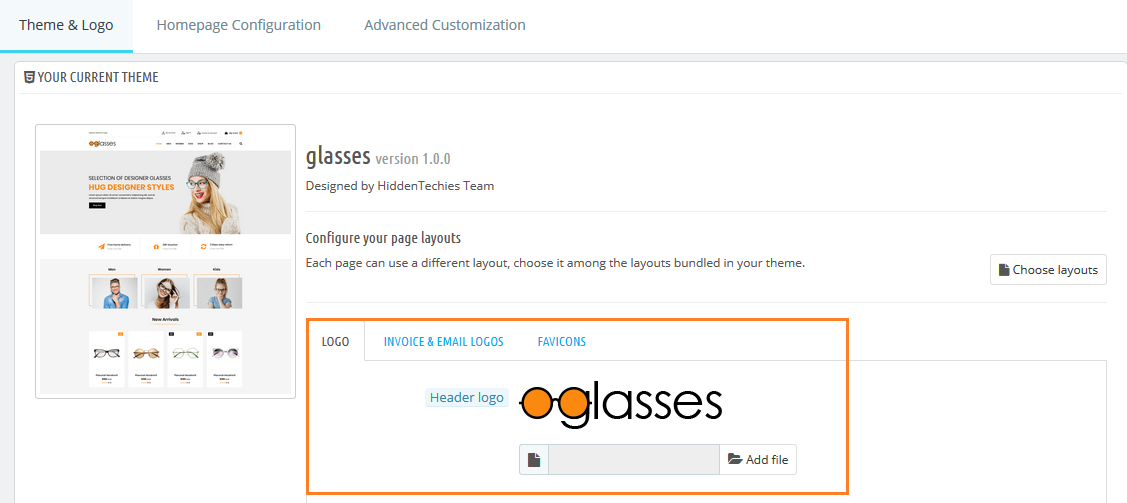Click 'Designed by HiddenTechies Team' text
The image size is (1127, 503).
(x=400, y=186)
